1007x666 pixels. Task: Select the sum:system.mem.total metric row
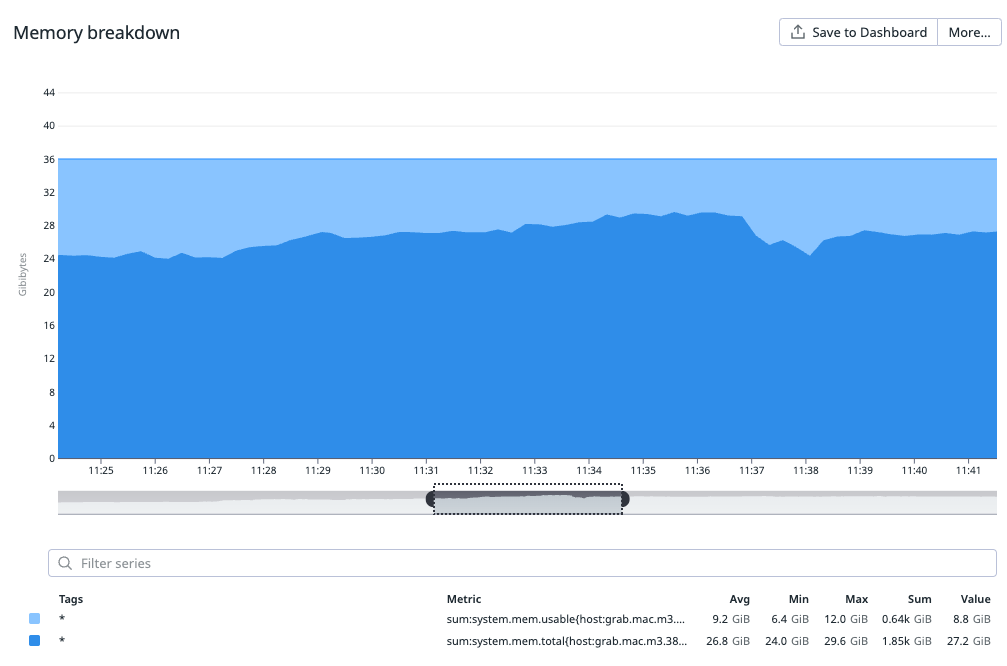click(x=566, y=640)
